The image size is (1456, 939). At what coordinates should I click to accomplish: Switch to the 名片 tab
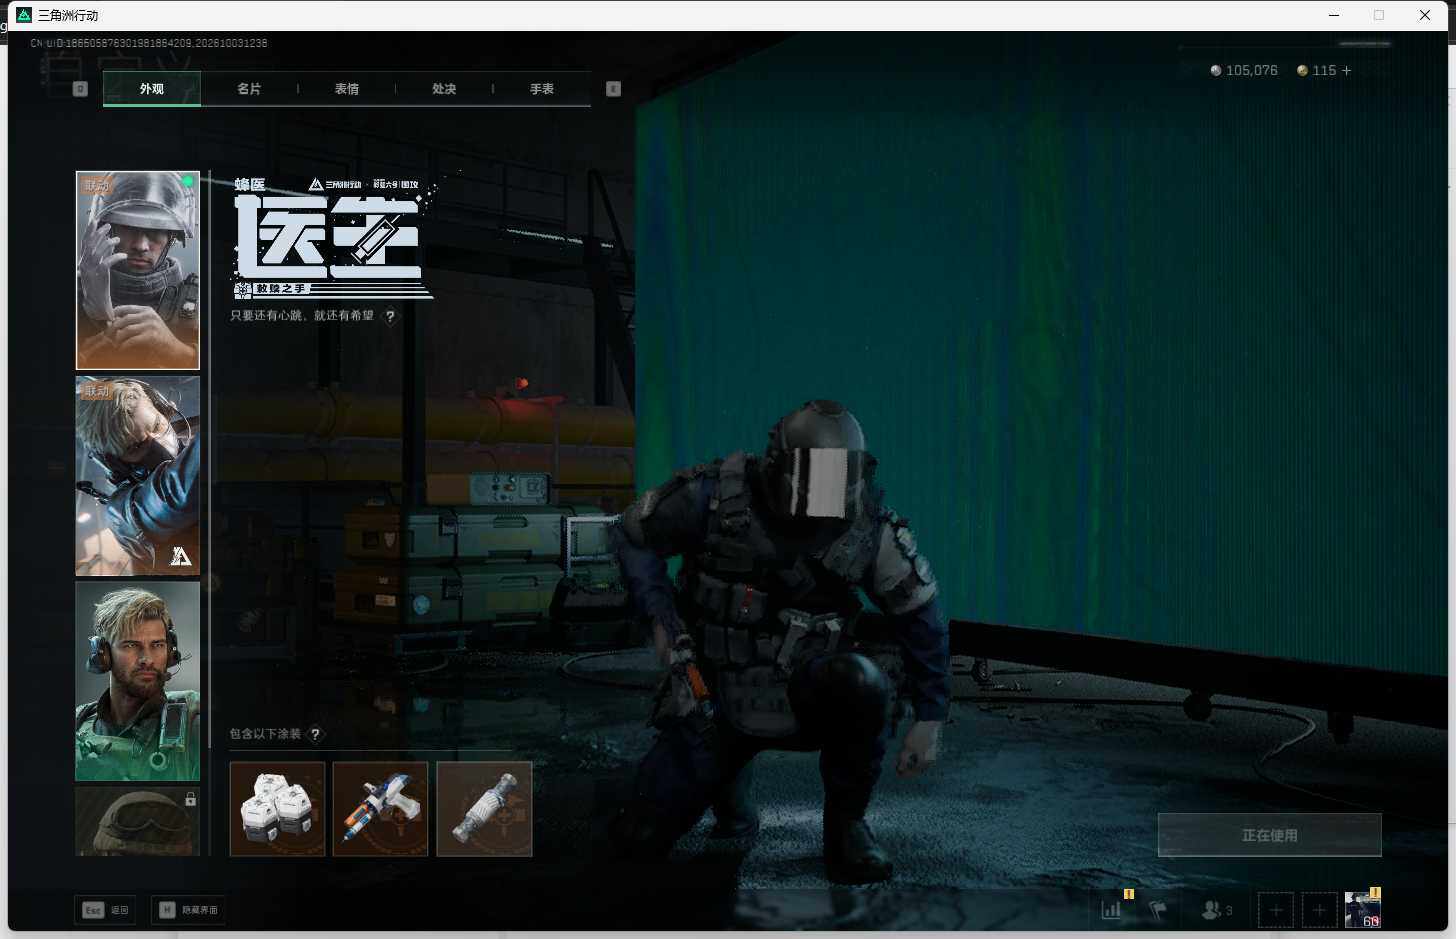coord(249,89)
